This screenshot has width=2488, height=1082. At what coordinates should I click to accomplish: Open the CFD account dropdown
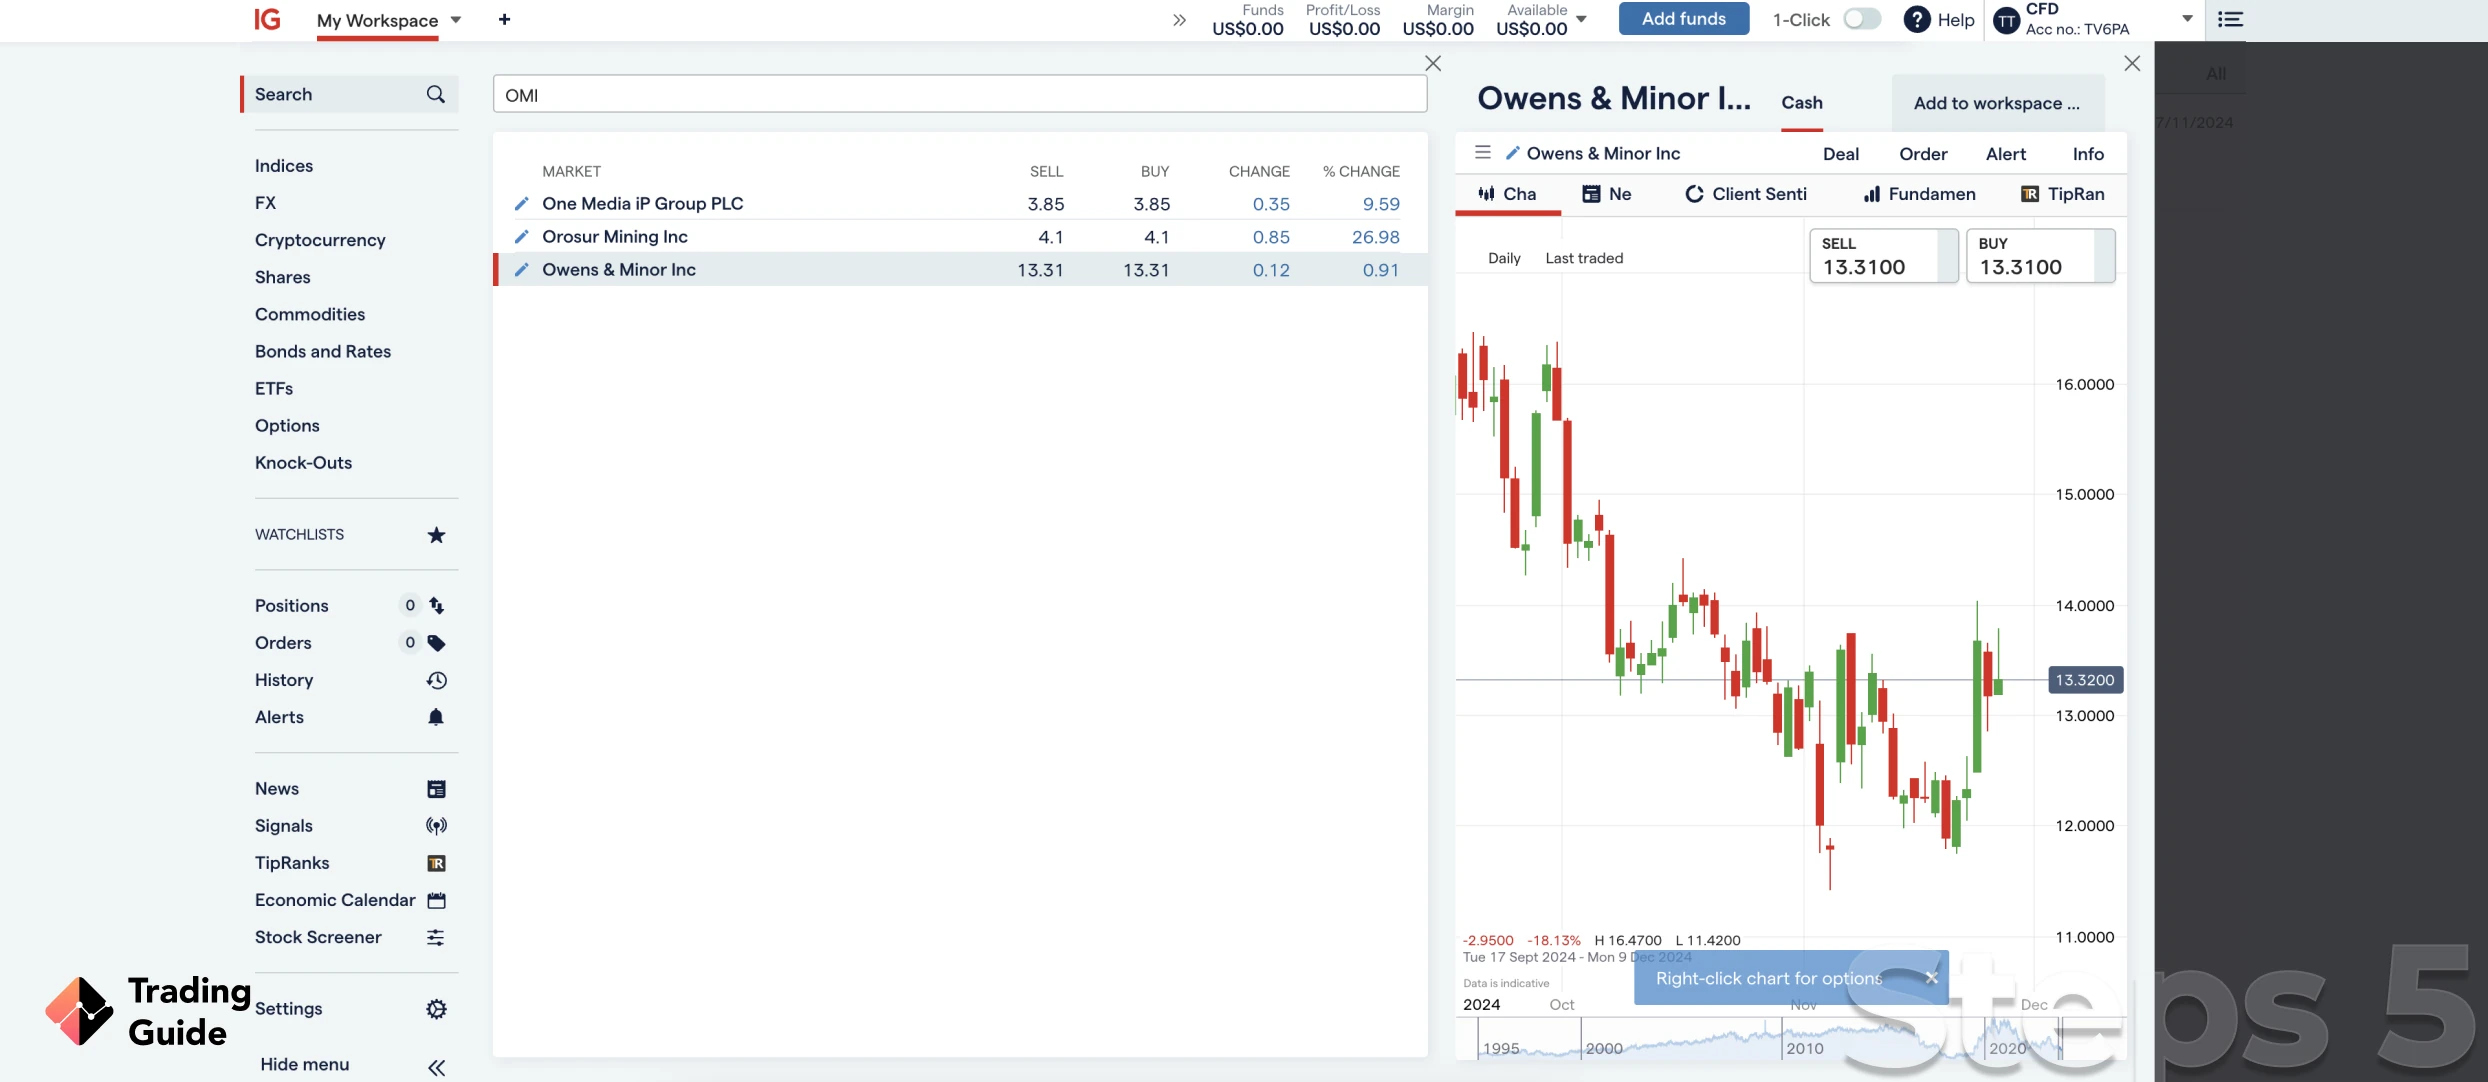[2186, 19]
